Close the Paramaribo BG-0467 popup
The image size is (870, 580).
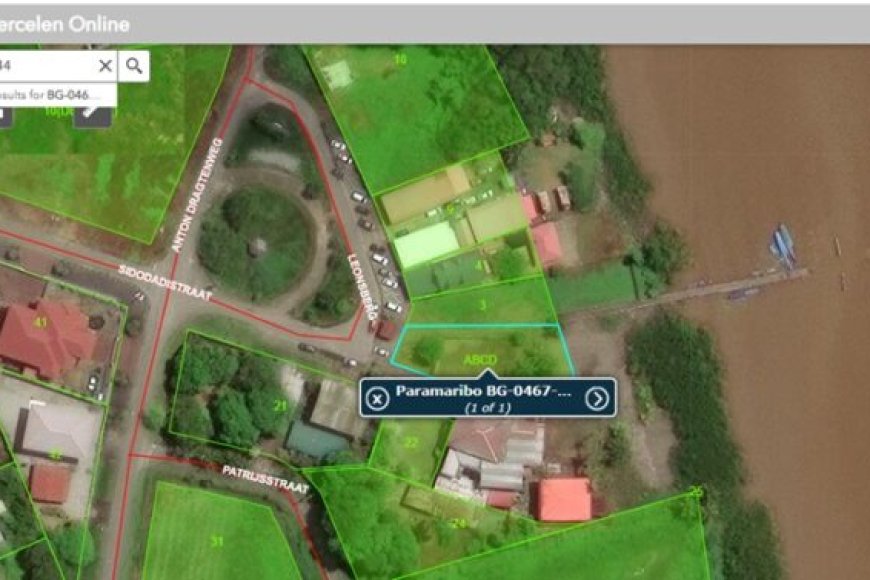coord(377,399)
